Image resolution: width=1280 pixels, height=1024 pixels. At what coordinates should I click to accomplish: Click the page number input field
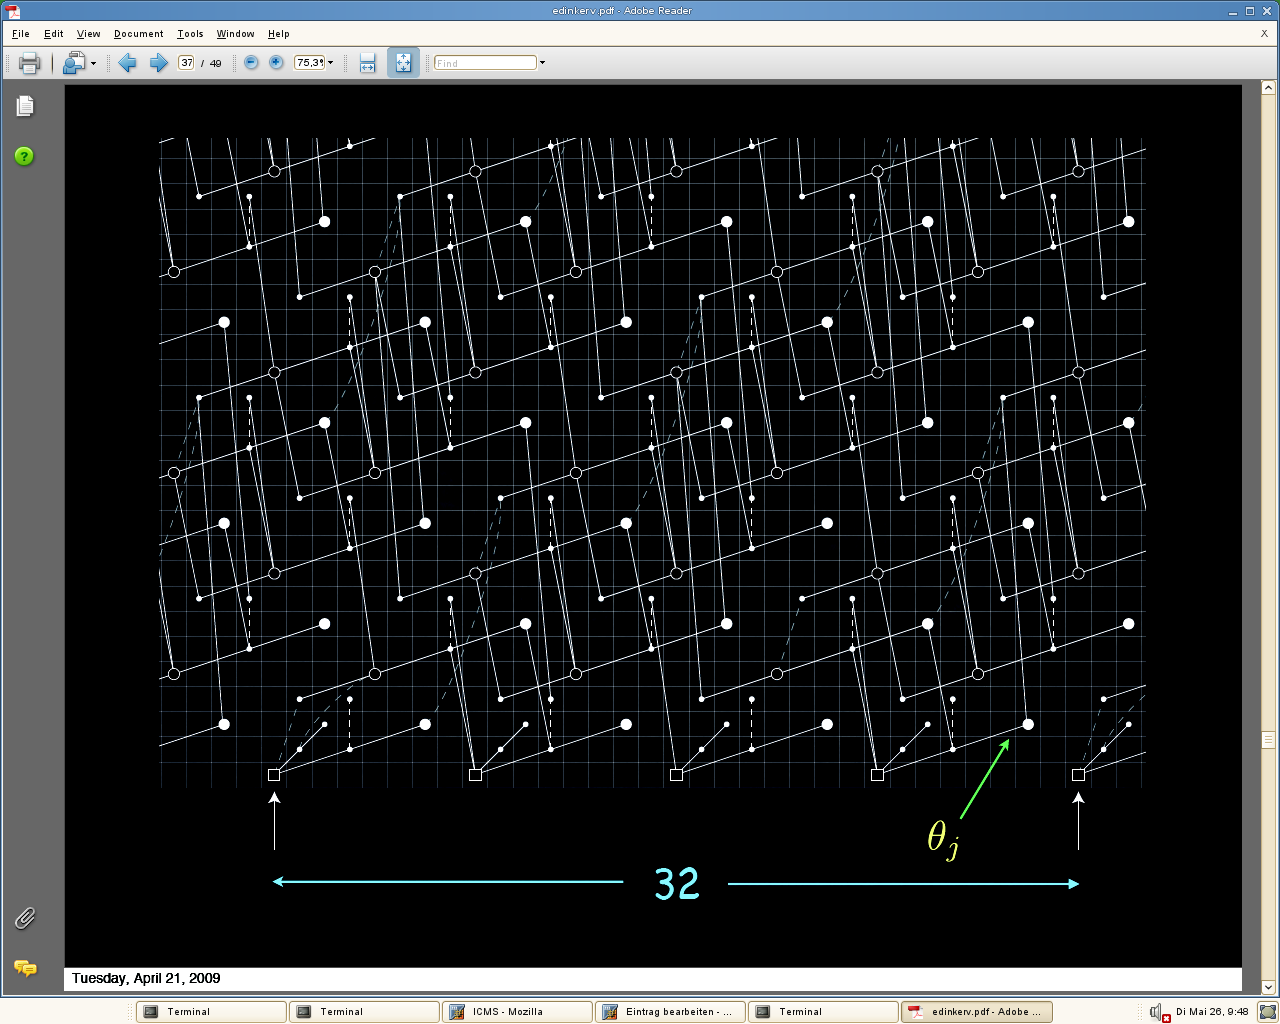tap(186, 63)
